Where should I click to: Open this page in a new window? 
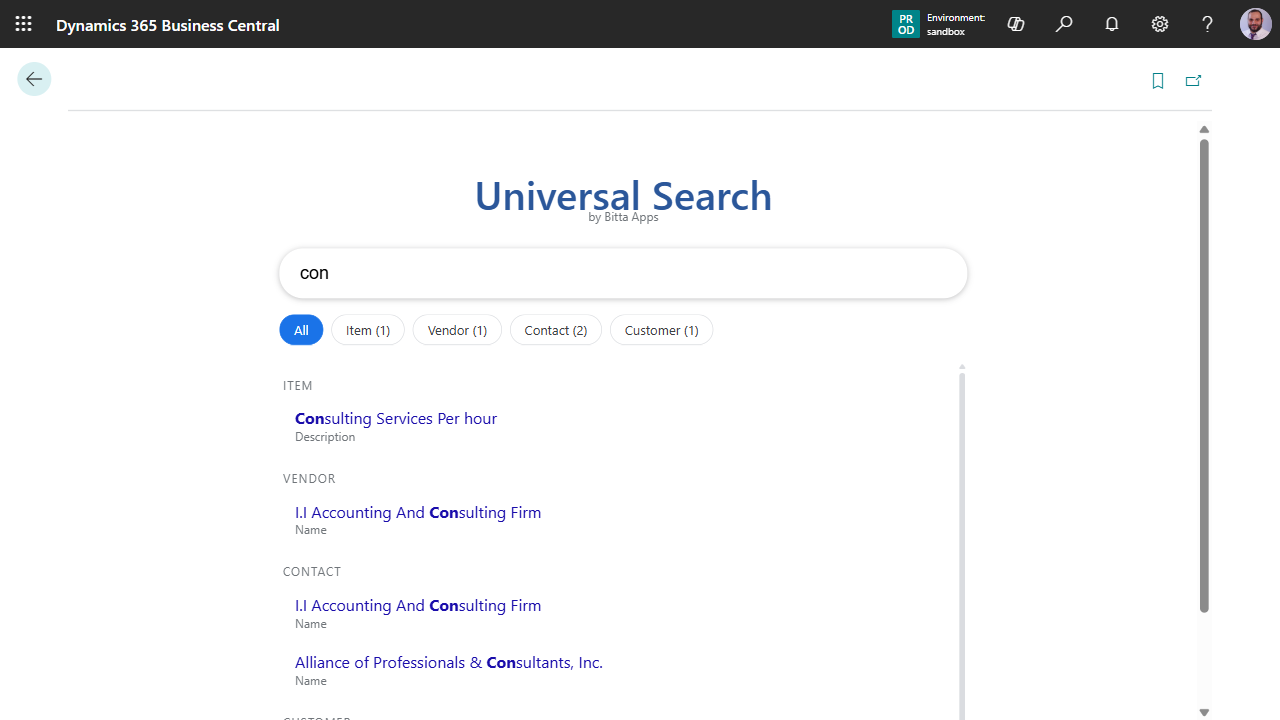pyautogui.click(x=1193, y=81)
